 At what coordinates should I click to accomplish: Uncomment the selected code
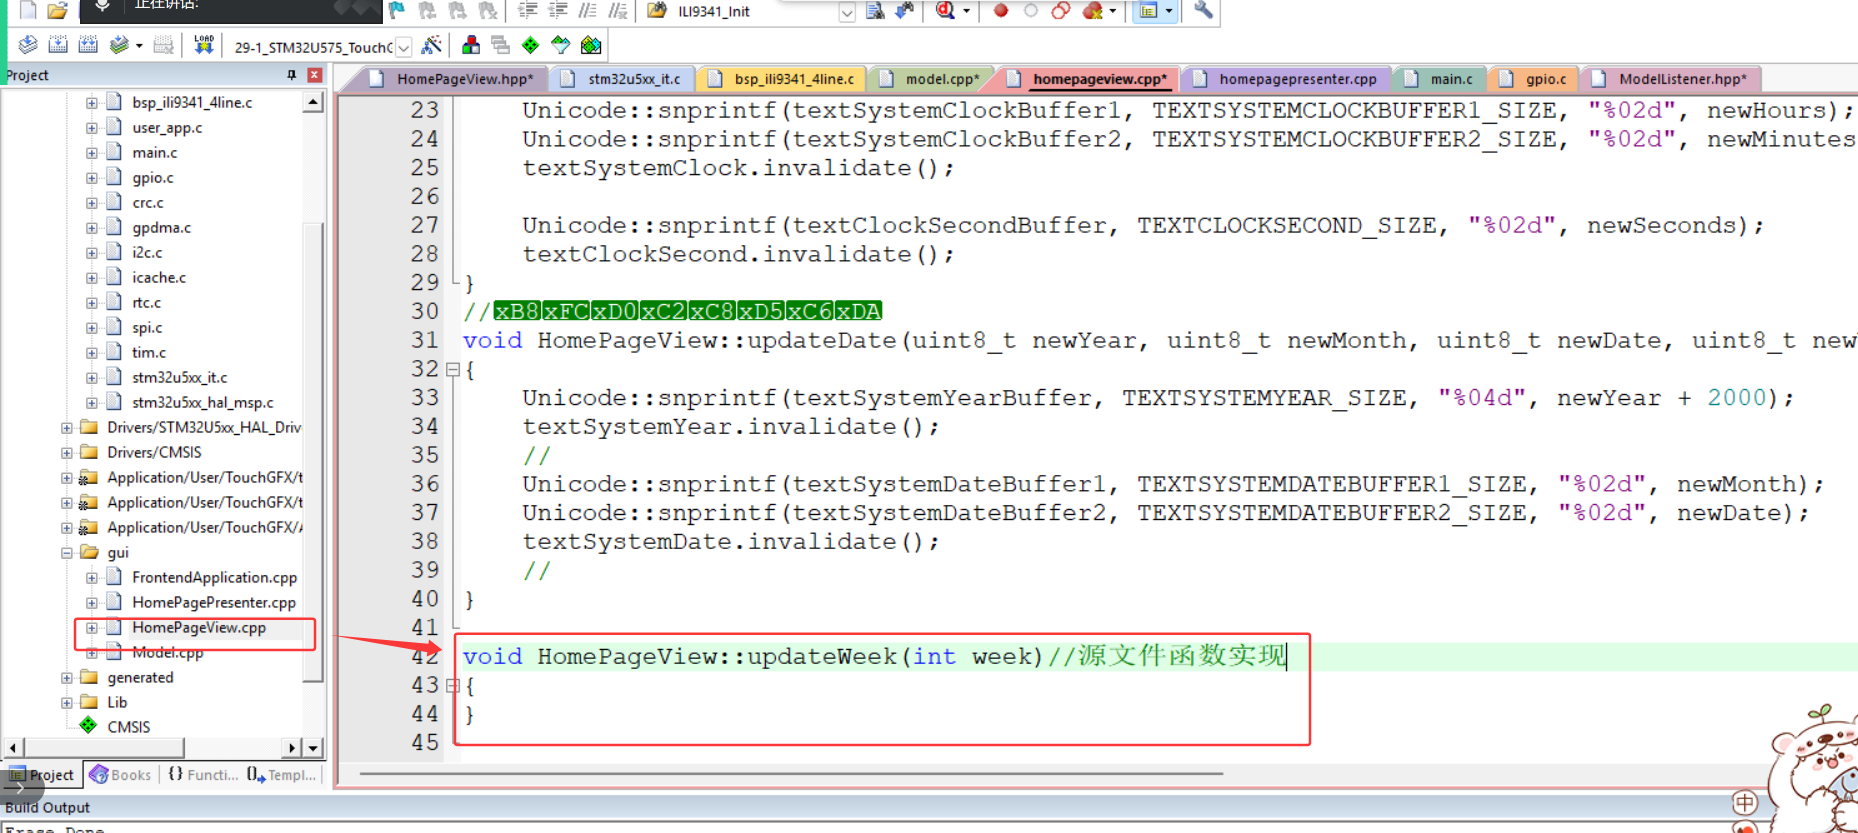click(618, 10)
